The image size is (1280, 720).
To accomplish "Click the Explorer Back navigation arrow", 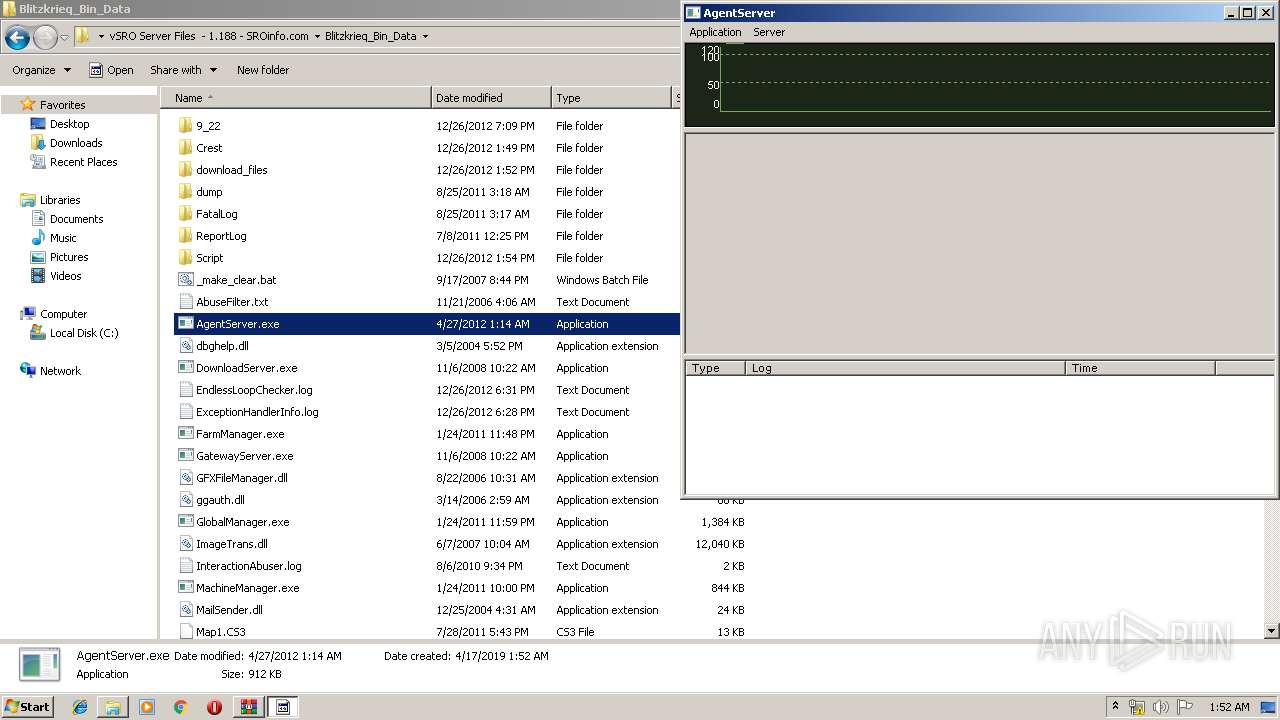I will coord(17,38).
